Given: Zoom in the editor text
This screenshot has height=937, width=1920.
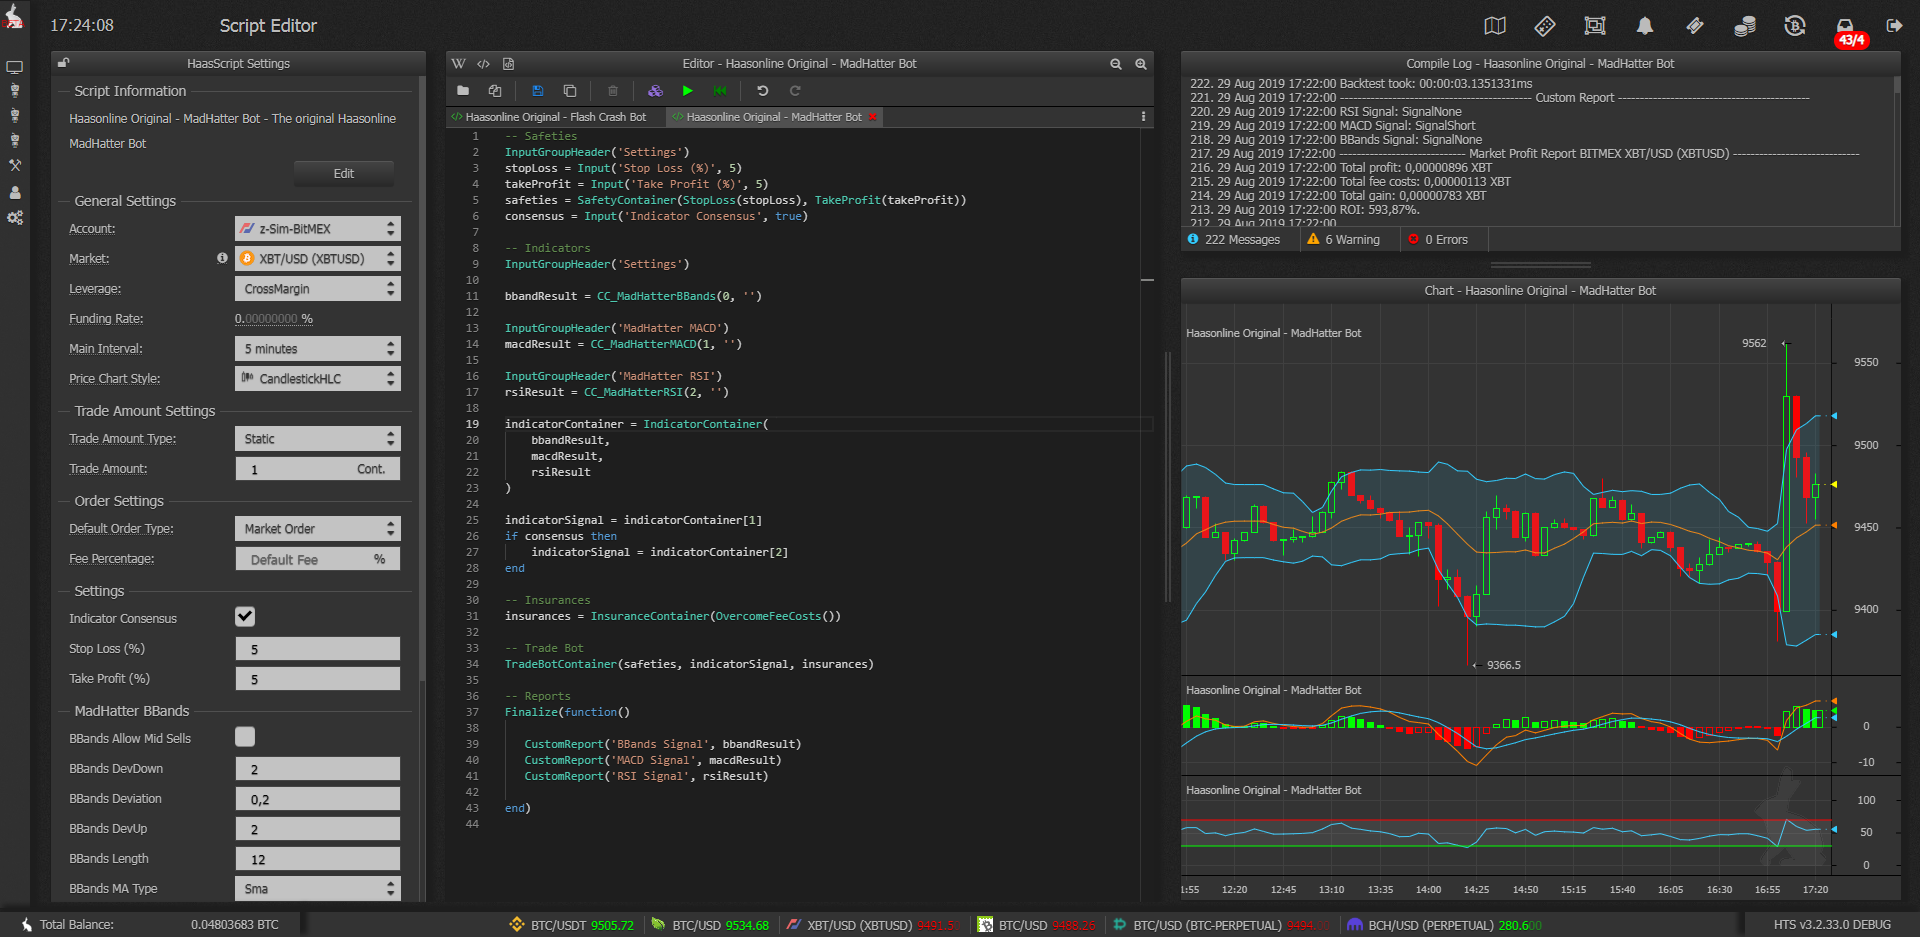Looking at the screenshot, I should [1141, 63].
